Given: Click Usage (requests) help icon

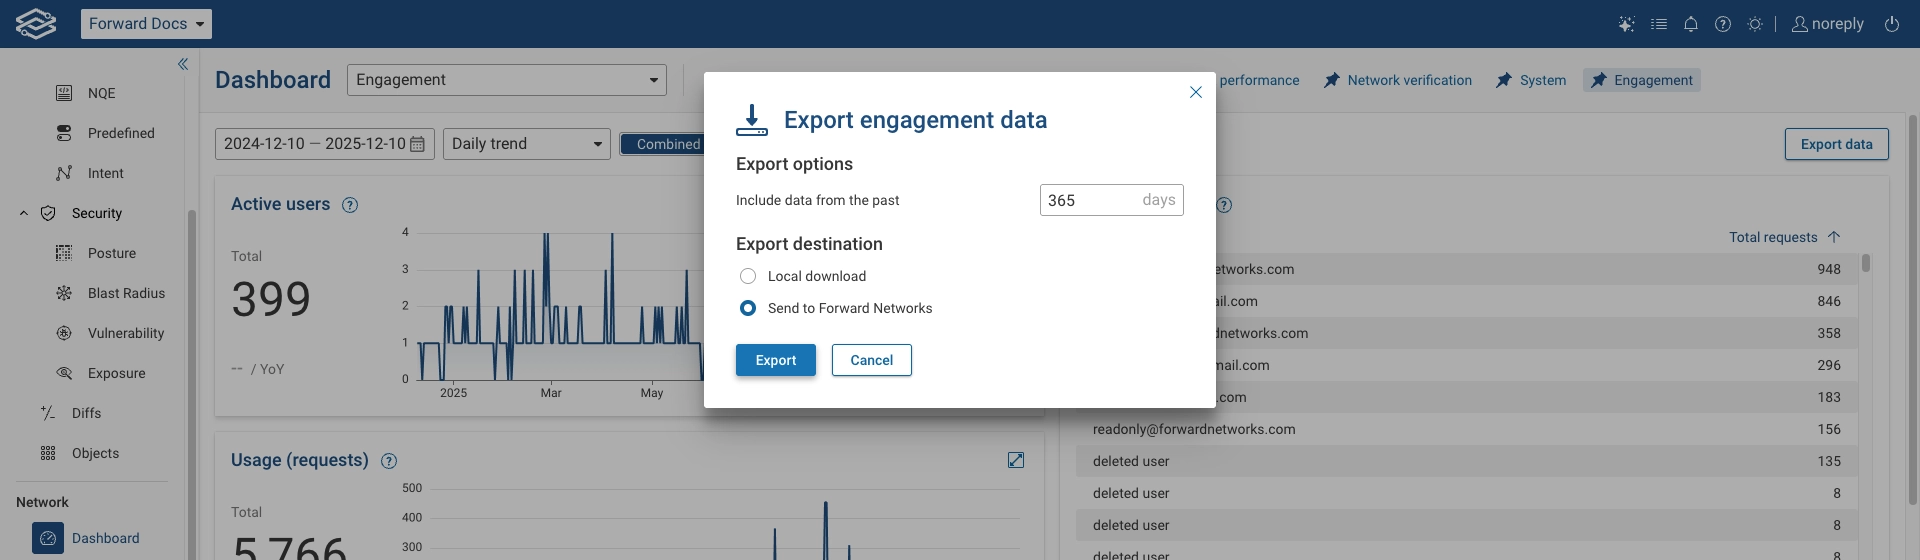Looking at the screenshot, I should (x=389, y=461).
